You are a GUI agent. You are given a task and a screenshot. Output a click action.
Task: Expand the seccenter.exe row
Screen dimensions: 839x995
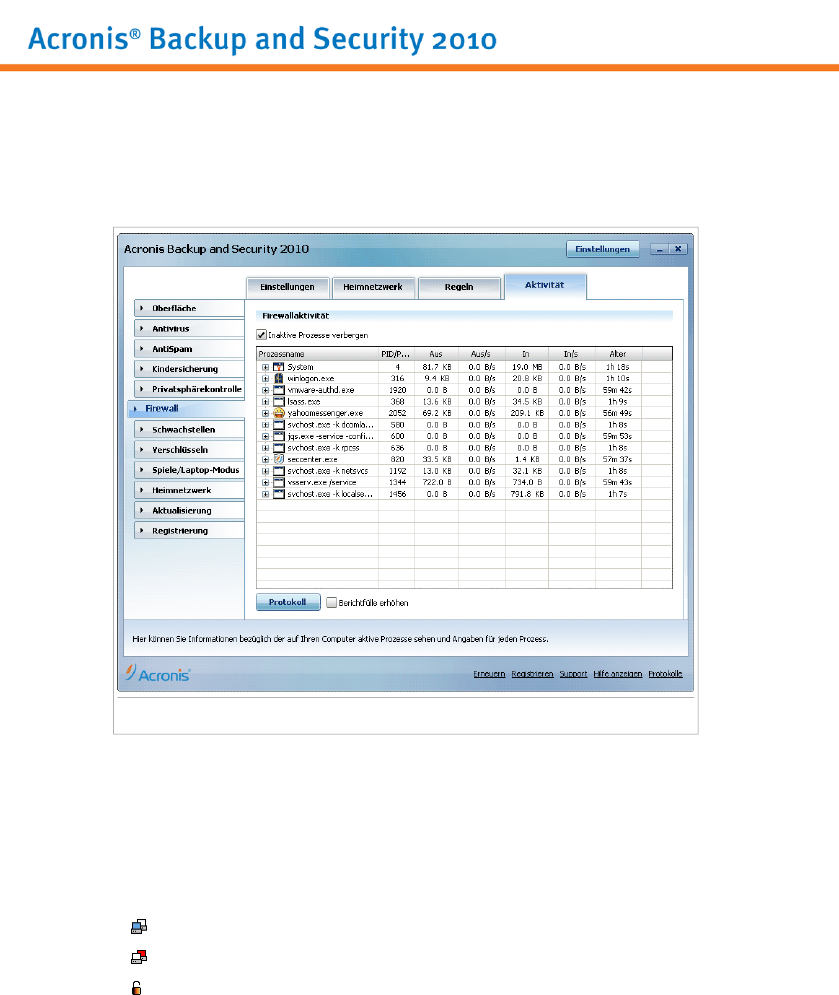[265, 459]
